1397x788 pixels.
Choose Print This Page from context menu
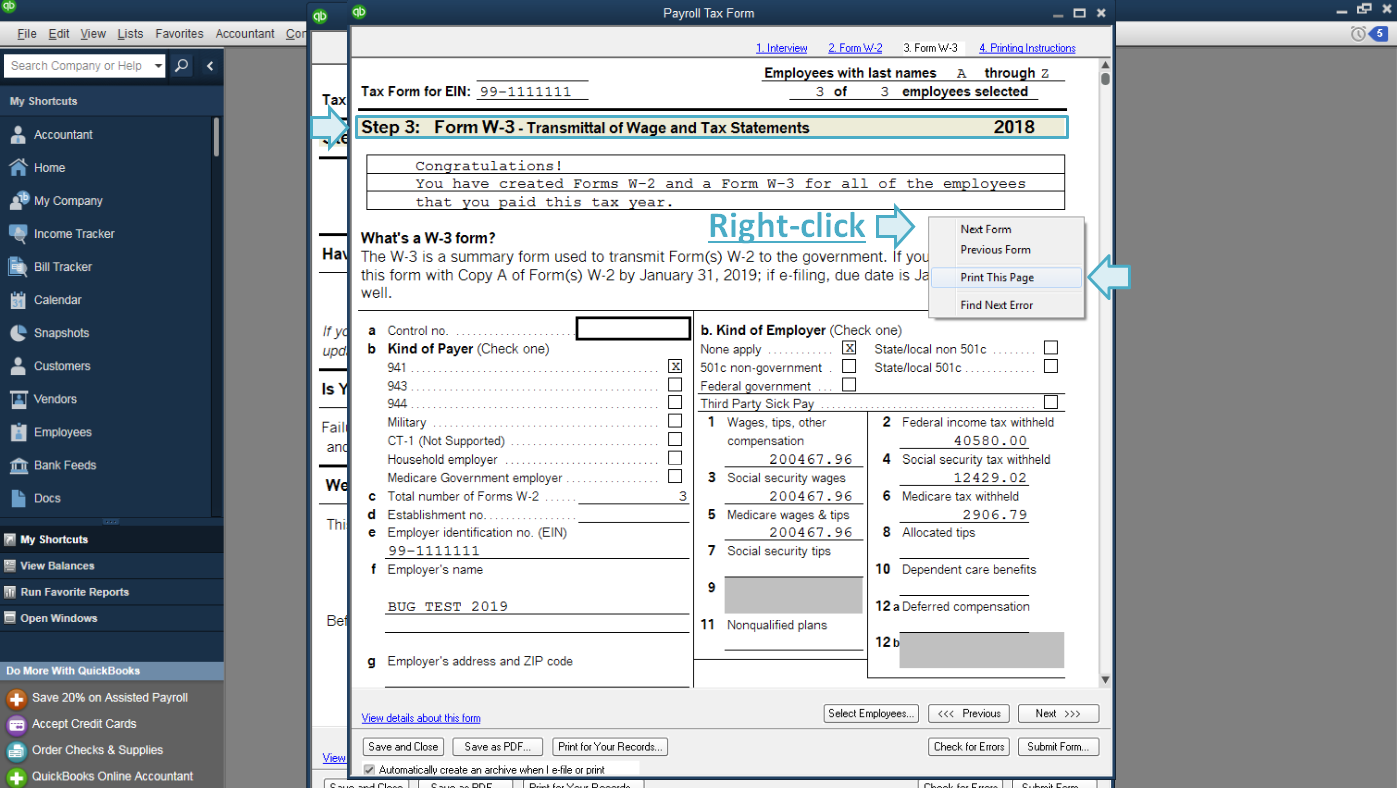1006,278
